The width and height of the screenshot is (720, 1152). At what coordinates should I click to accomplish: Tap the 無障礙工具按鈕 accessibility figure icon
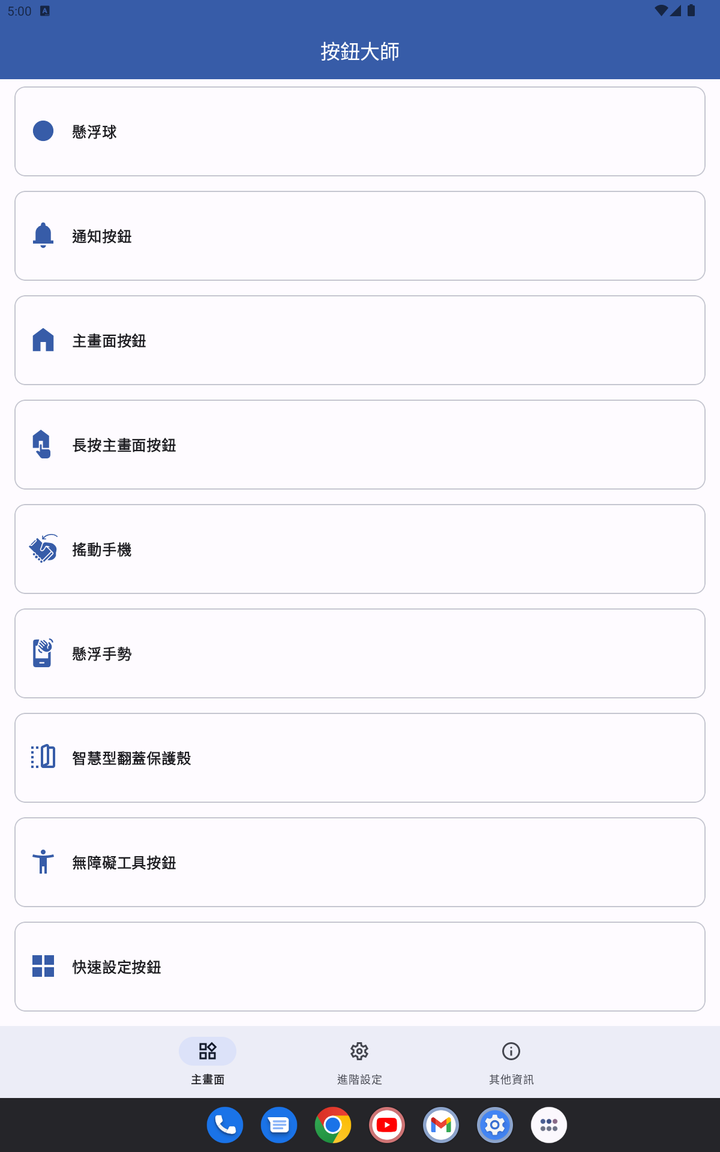43,862
